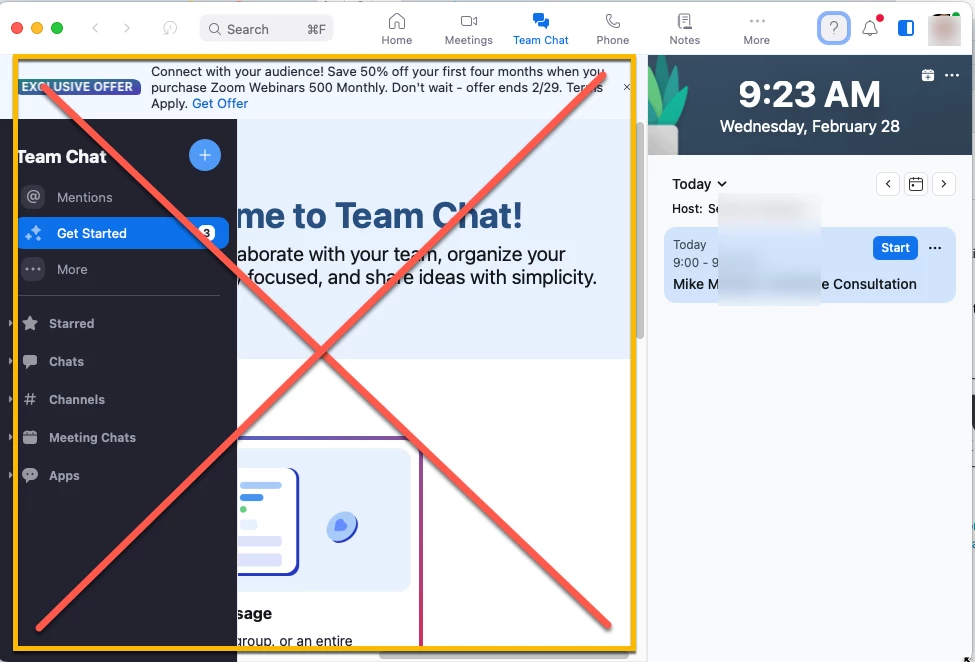This screenshot has width=975, height=662.
Task: Go to the Notes tab
Action: (x=684, y=29)
